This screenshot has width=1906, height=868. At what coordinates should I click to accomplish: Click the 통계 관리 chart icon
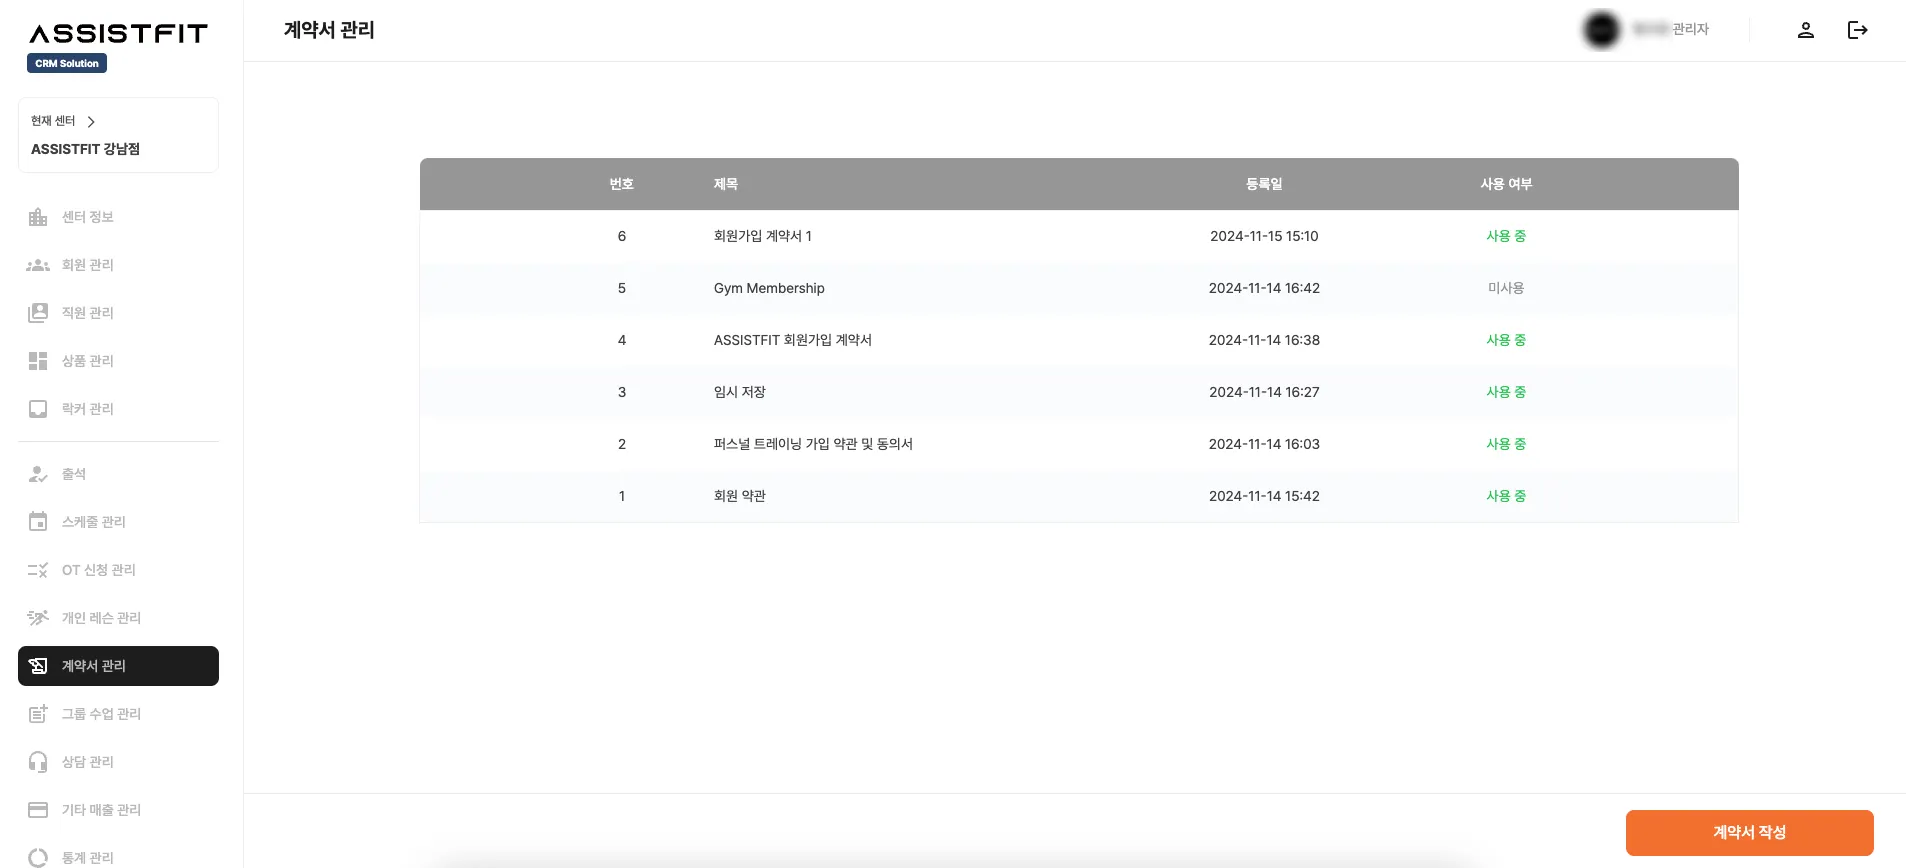click(38, 858)
